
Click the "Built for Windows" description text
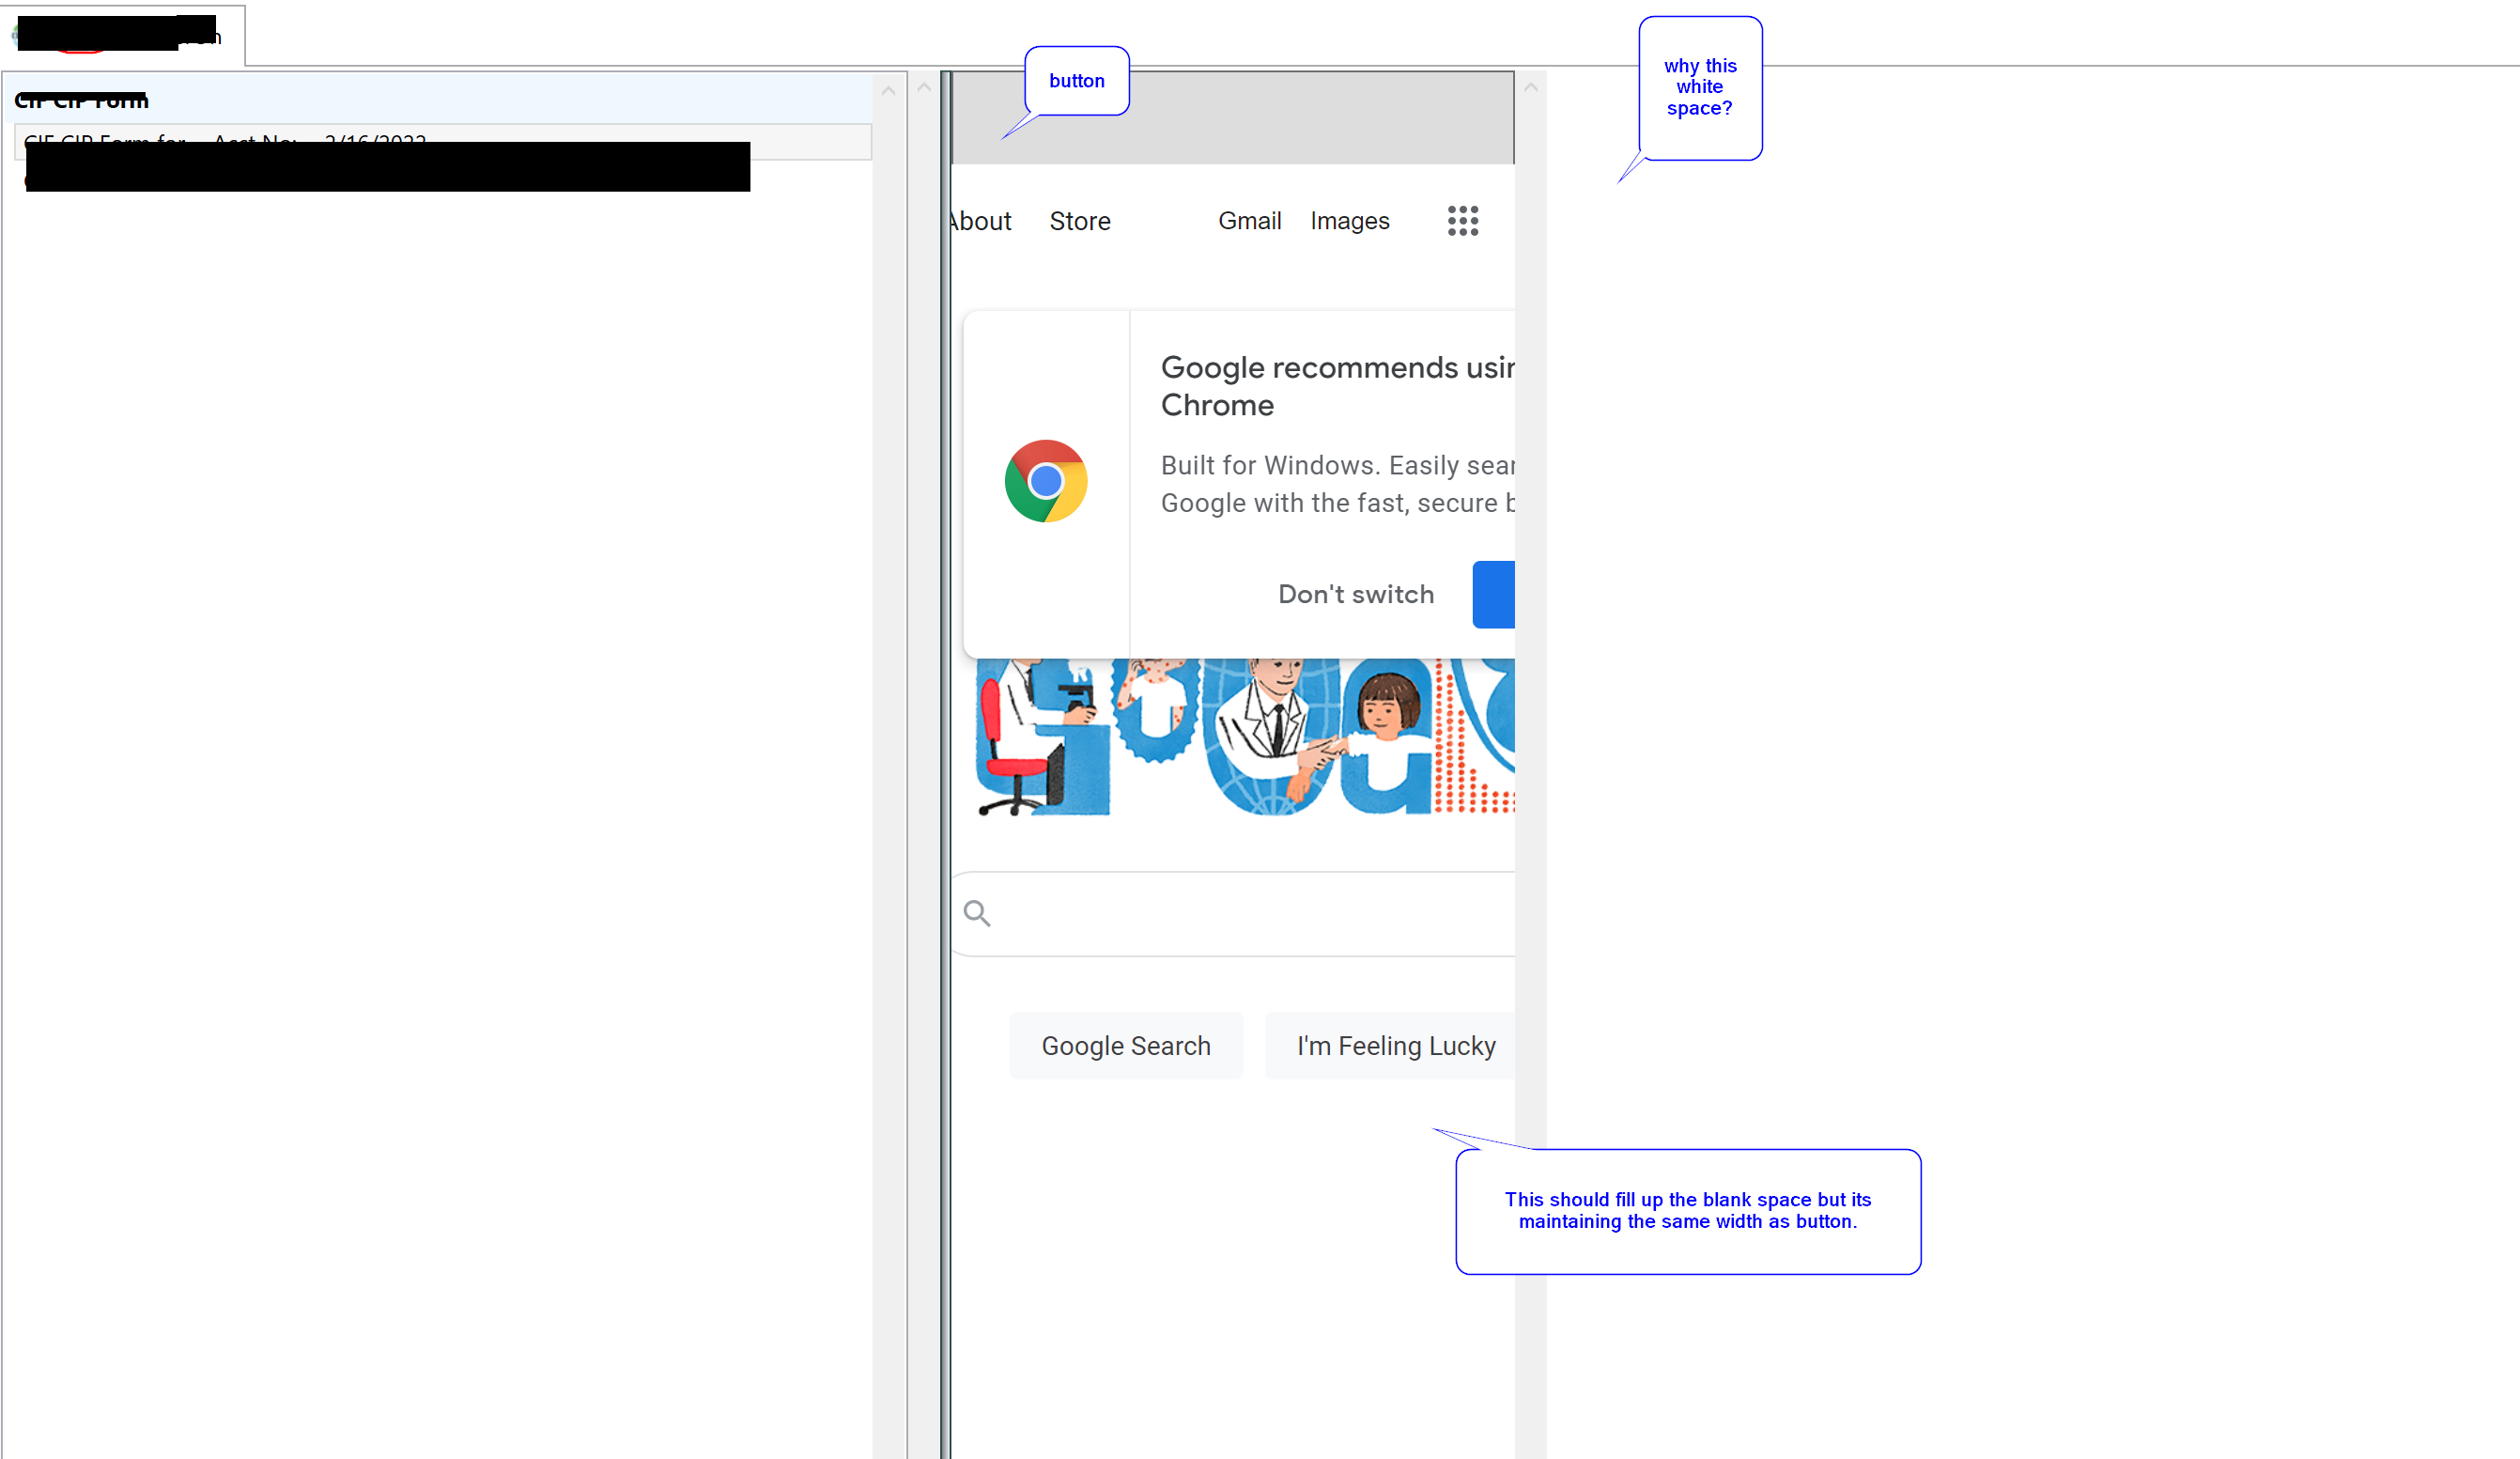point(1337,484)
